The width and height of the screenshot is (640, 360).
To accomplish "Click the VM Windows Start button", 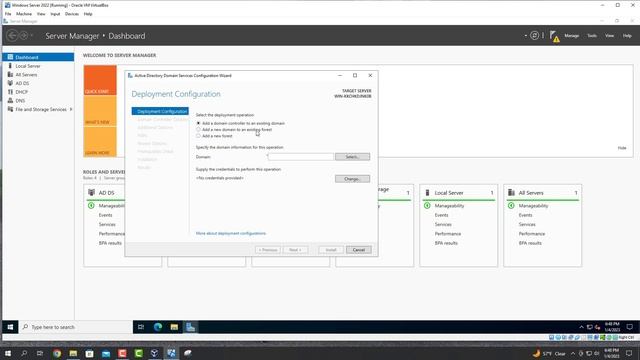I will [10, 327].
